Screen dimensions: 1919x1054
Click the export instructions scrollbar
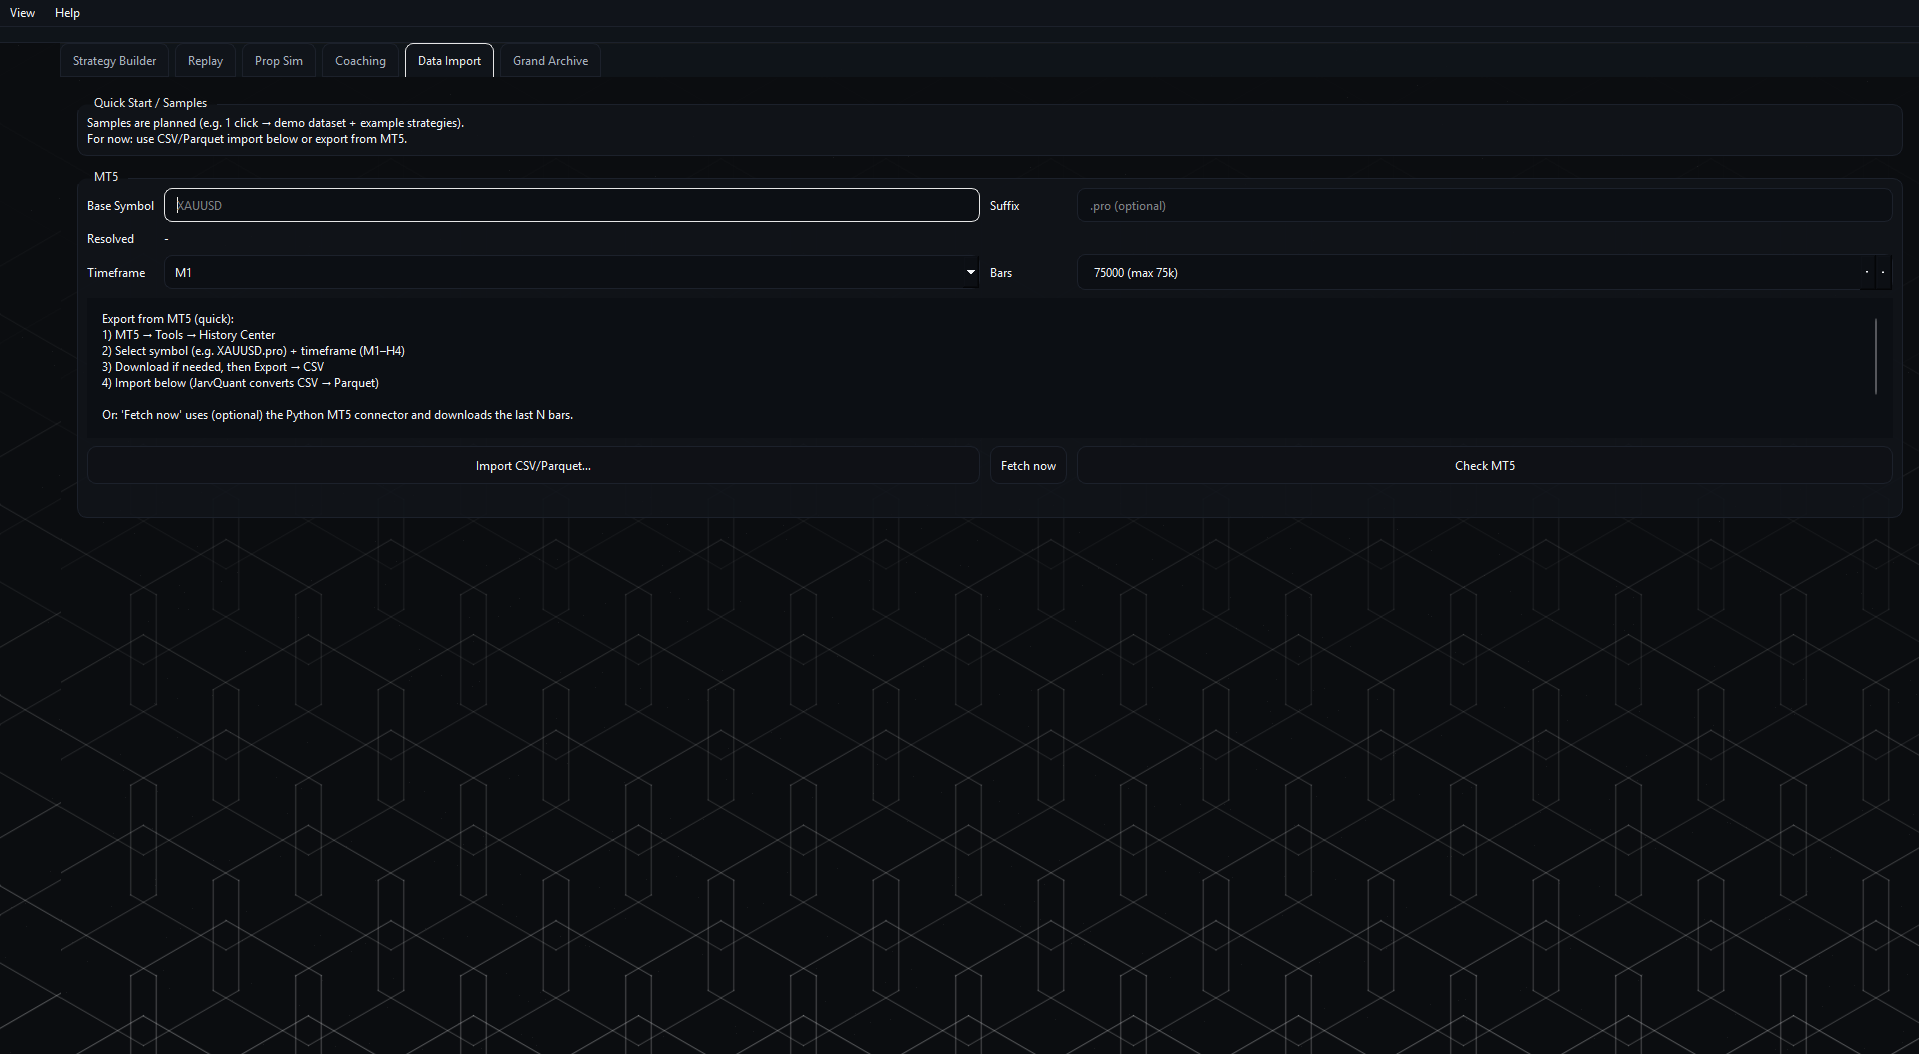[x=1876, y=356]
